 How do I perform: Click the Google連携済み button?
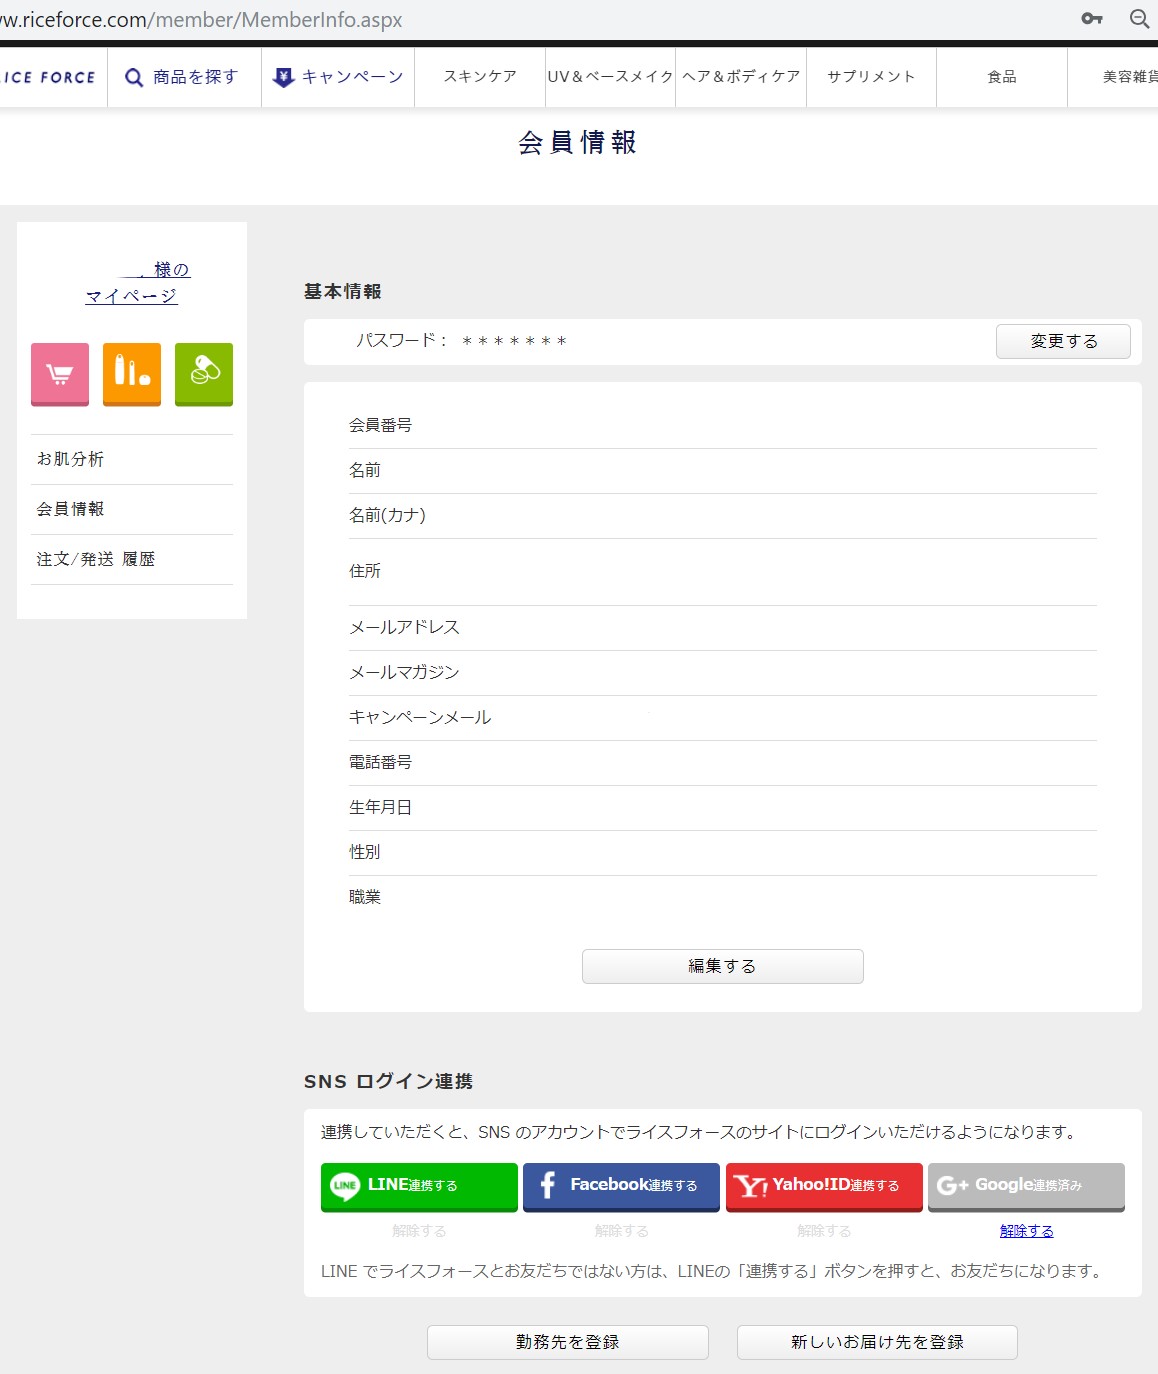1026,1186
